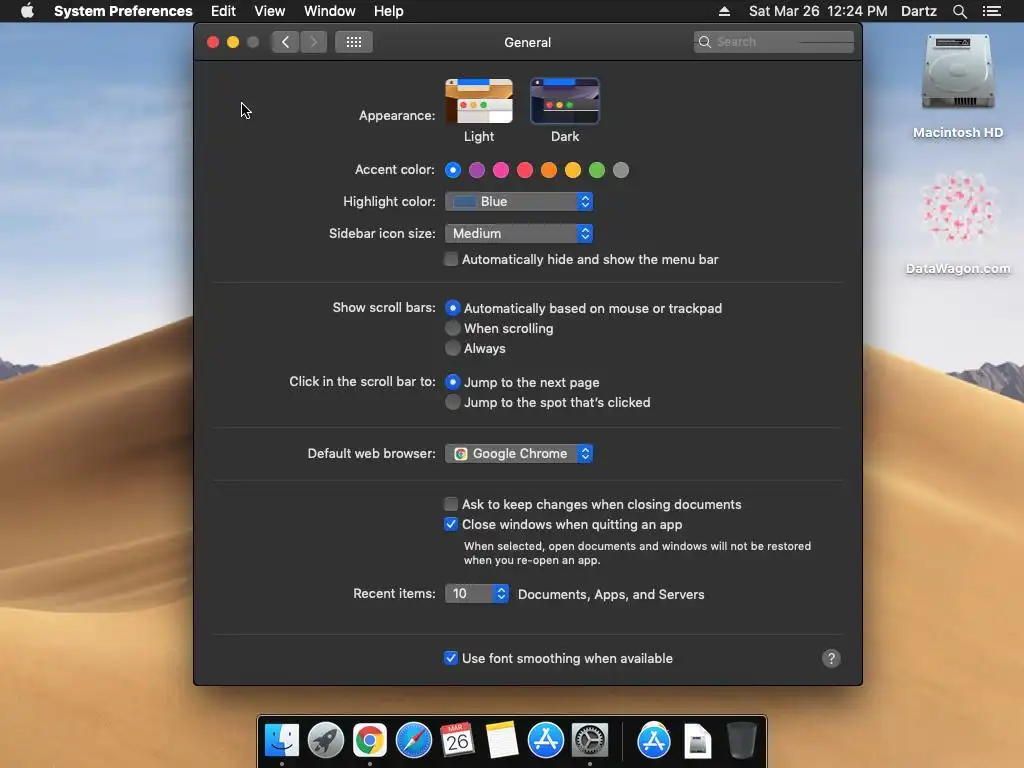Uncheck Close windows when quitting an app
This screenshot has width=1024, height=768.
pos(451,524)
